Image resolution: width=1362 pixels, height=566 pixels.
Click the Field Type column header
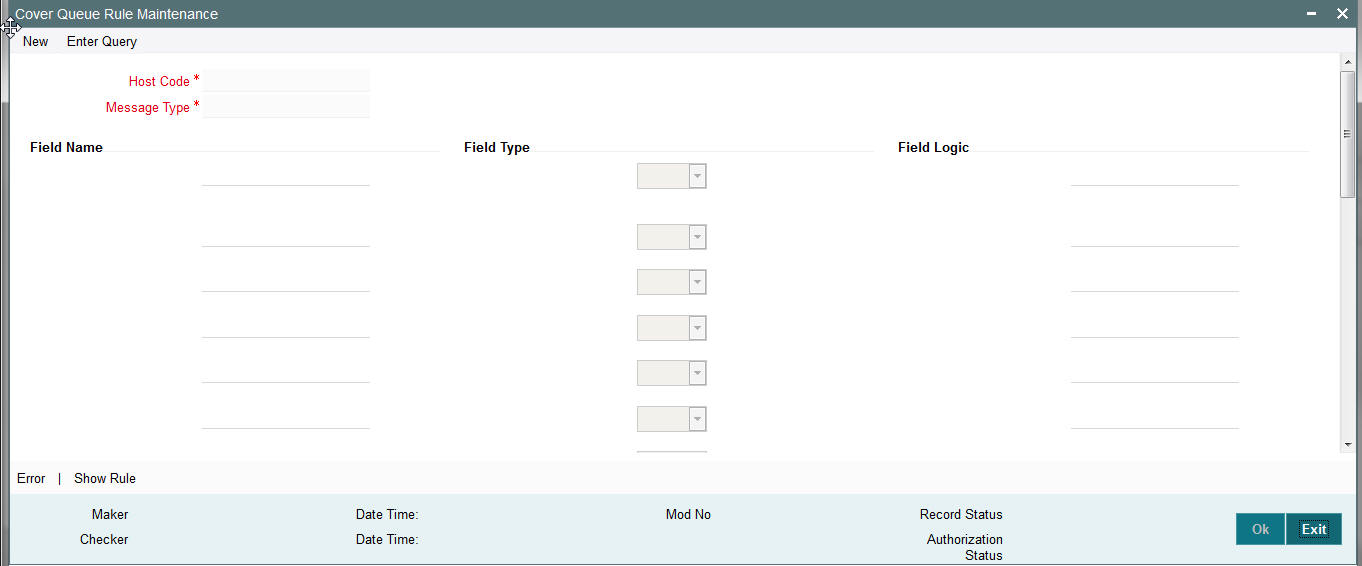point(497,147)
